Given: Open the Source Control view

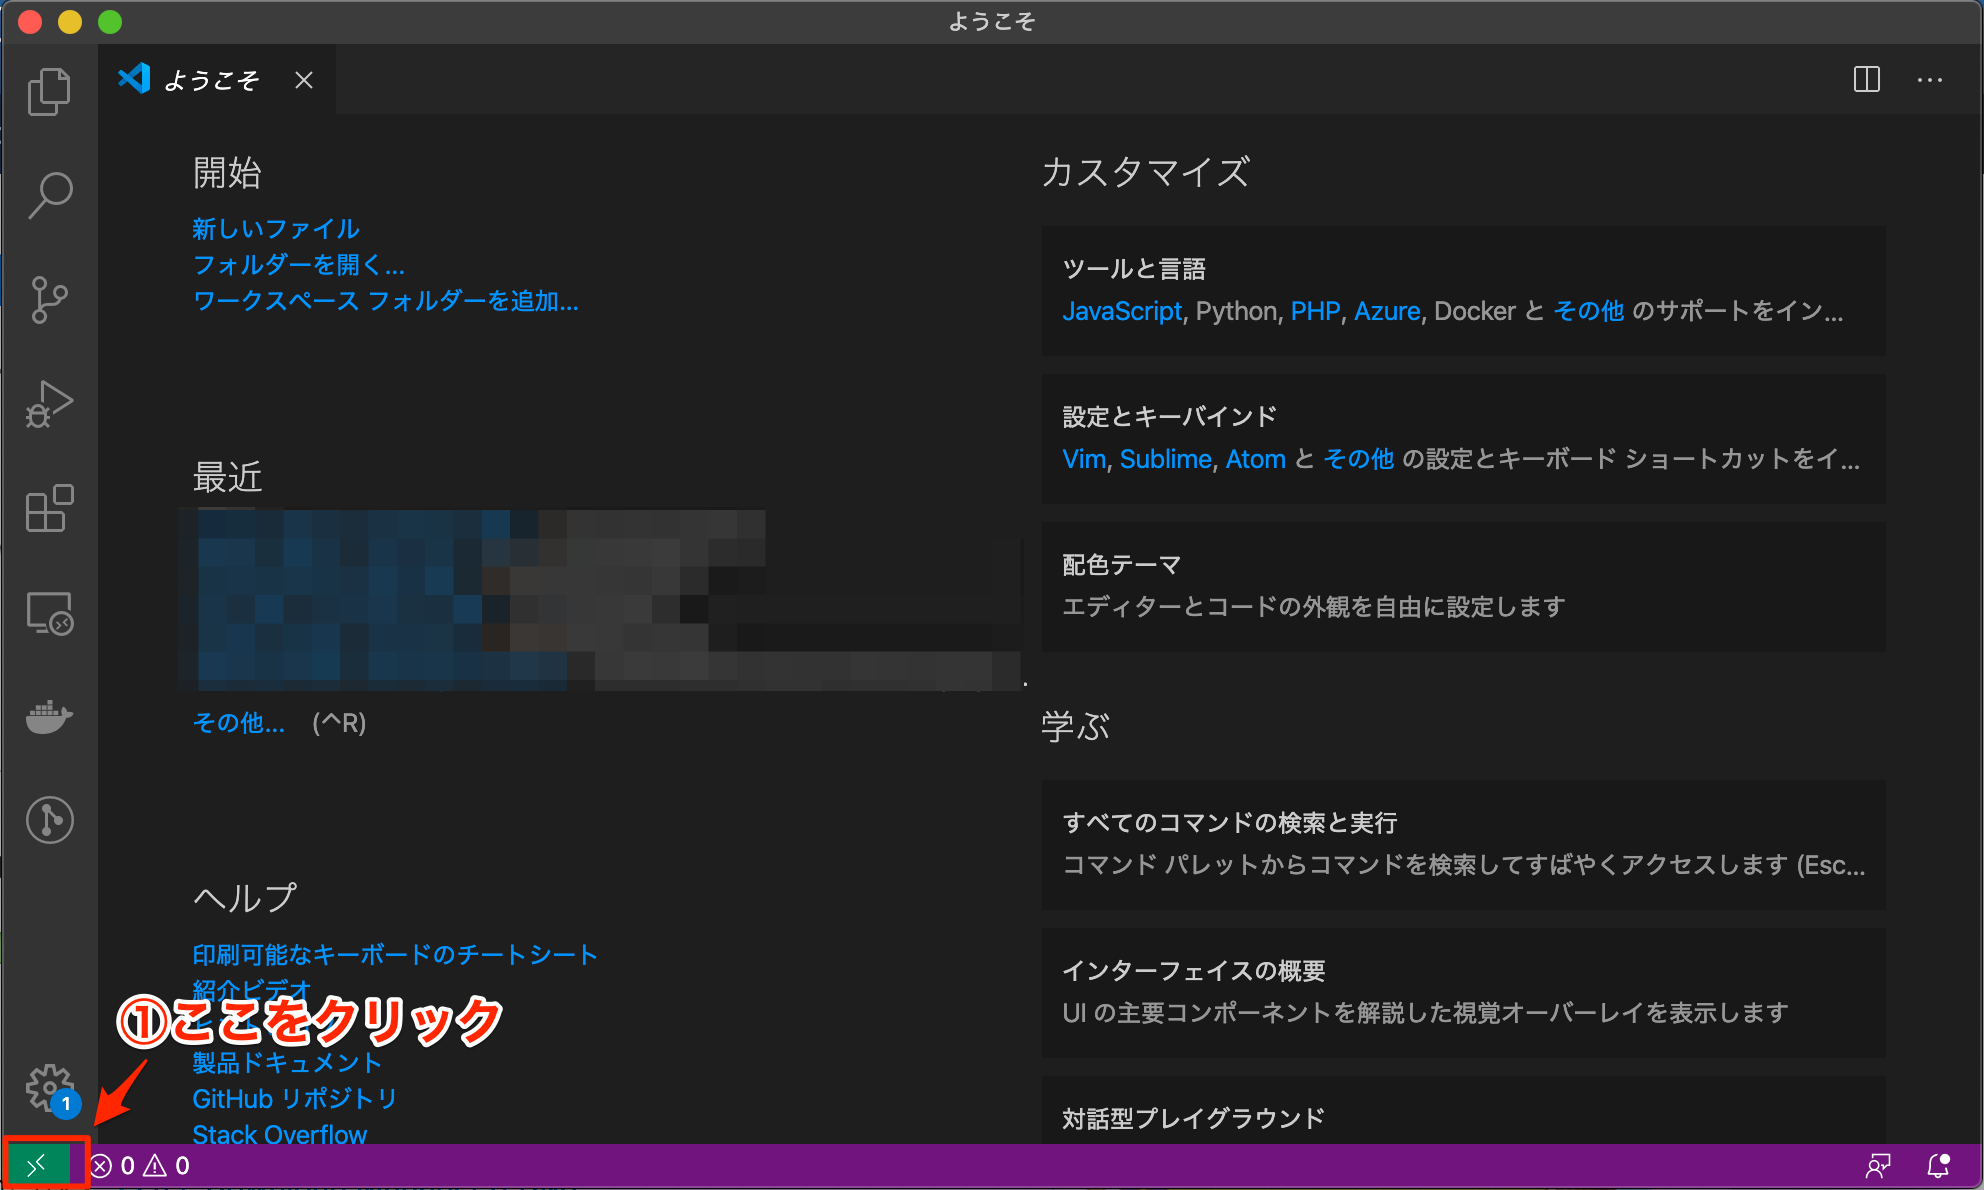Looking at the screenshot, I should 49,300.
